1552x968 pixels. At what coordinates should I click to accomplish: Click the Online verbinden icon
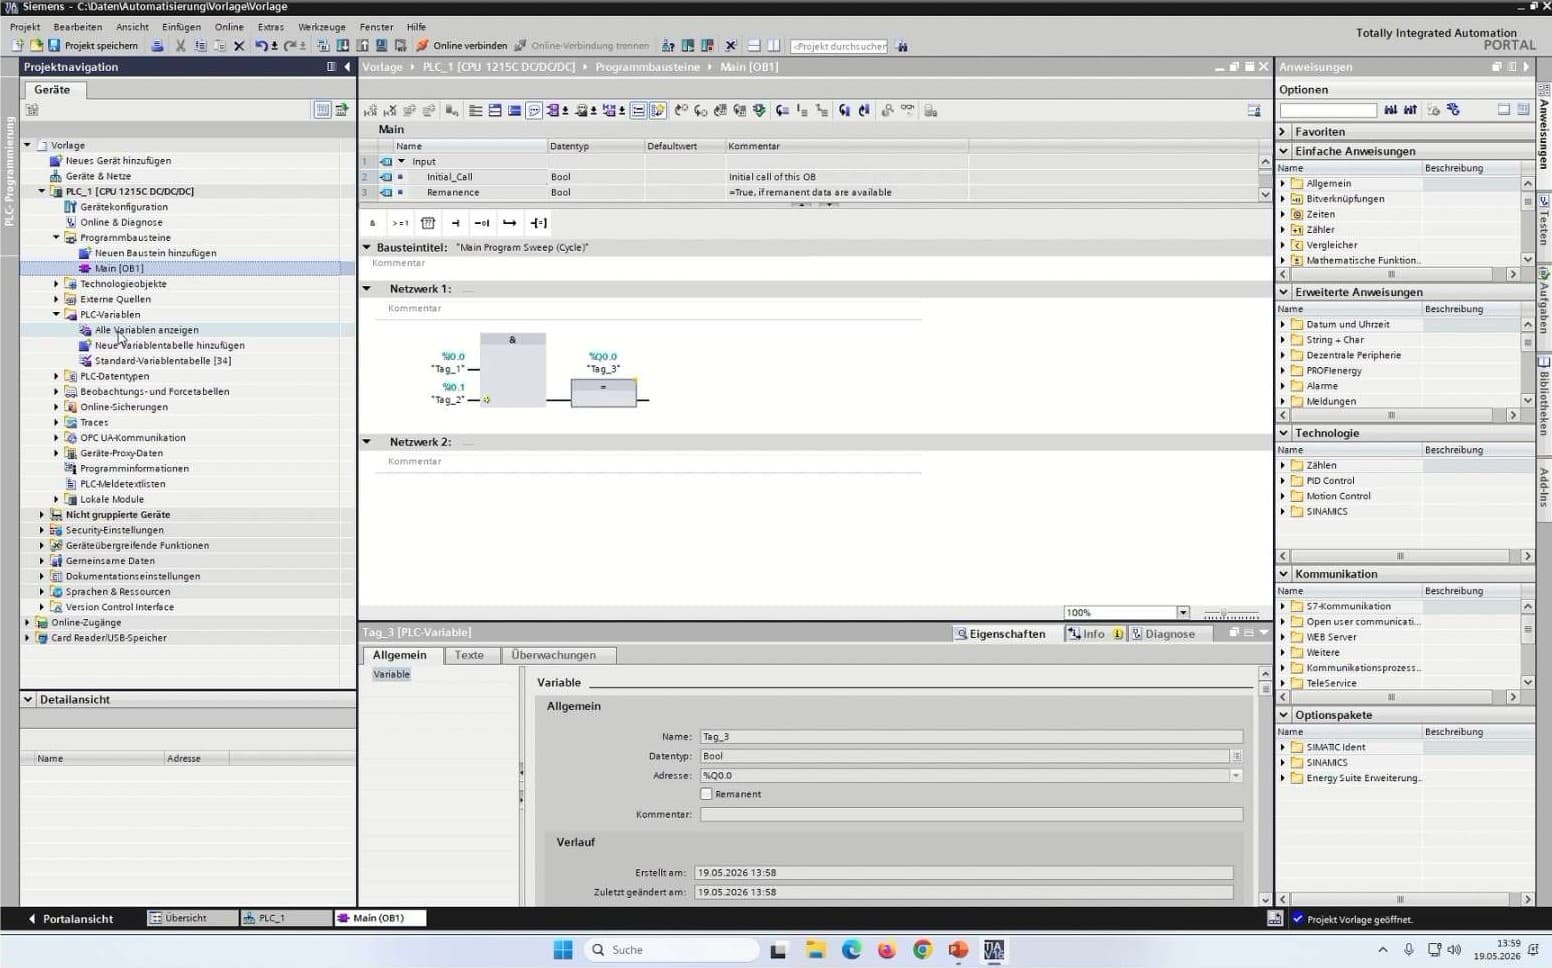422,45
